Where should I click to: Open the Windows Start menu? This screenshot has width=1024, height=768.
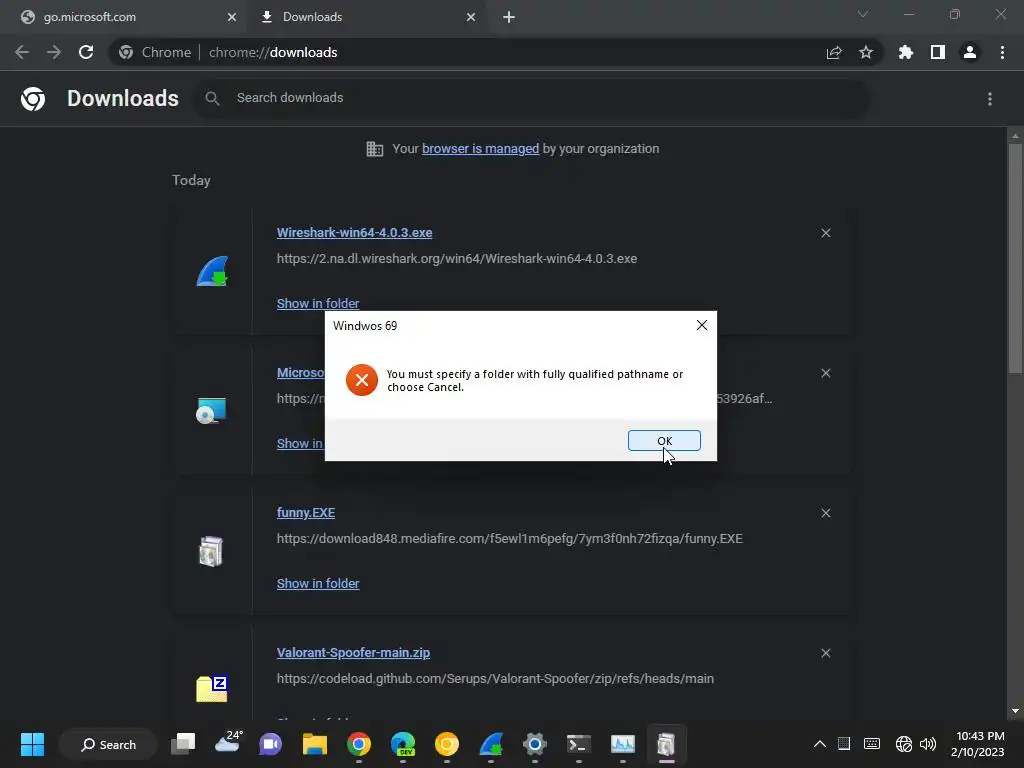(x=32, y=744)
